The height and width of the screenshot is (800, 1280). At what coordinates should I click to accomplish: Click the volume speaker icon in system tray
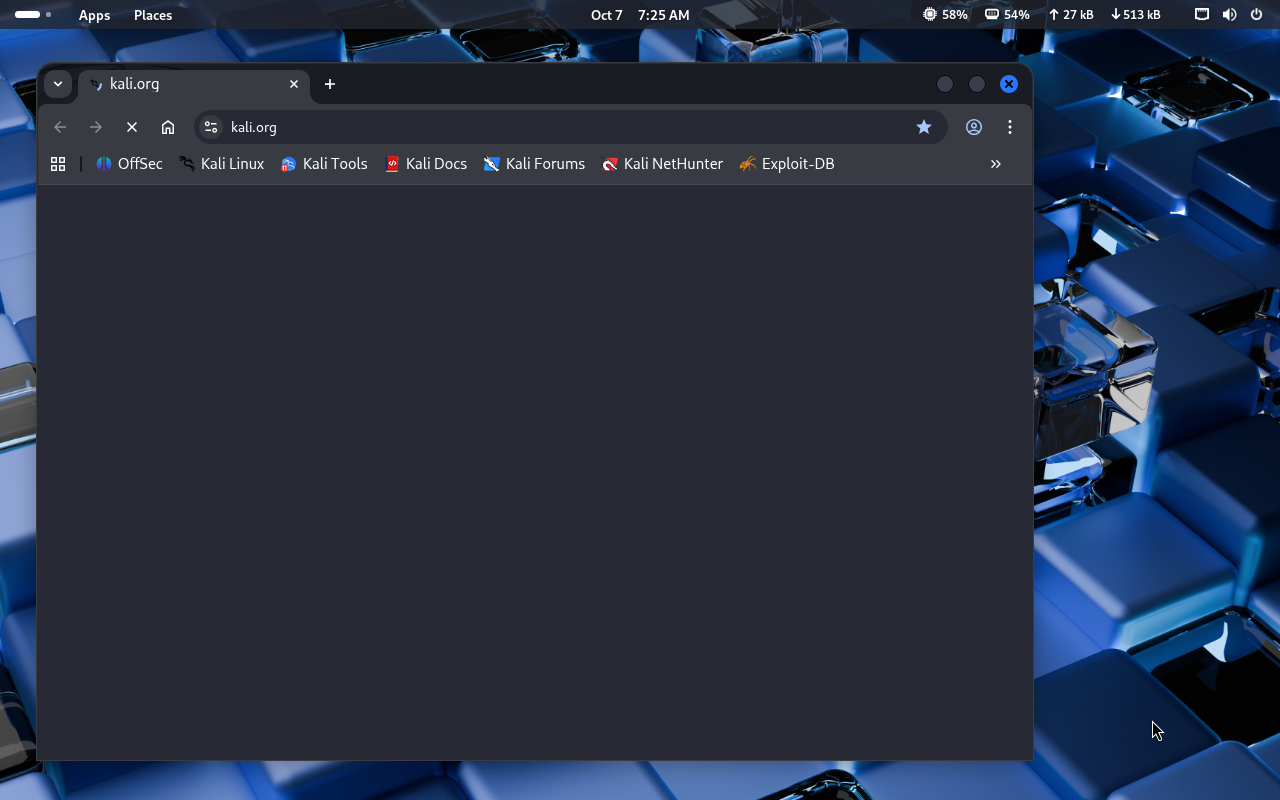click(1229, 15)
